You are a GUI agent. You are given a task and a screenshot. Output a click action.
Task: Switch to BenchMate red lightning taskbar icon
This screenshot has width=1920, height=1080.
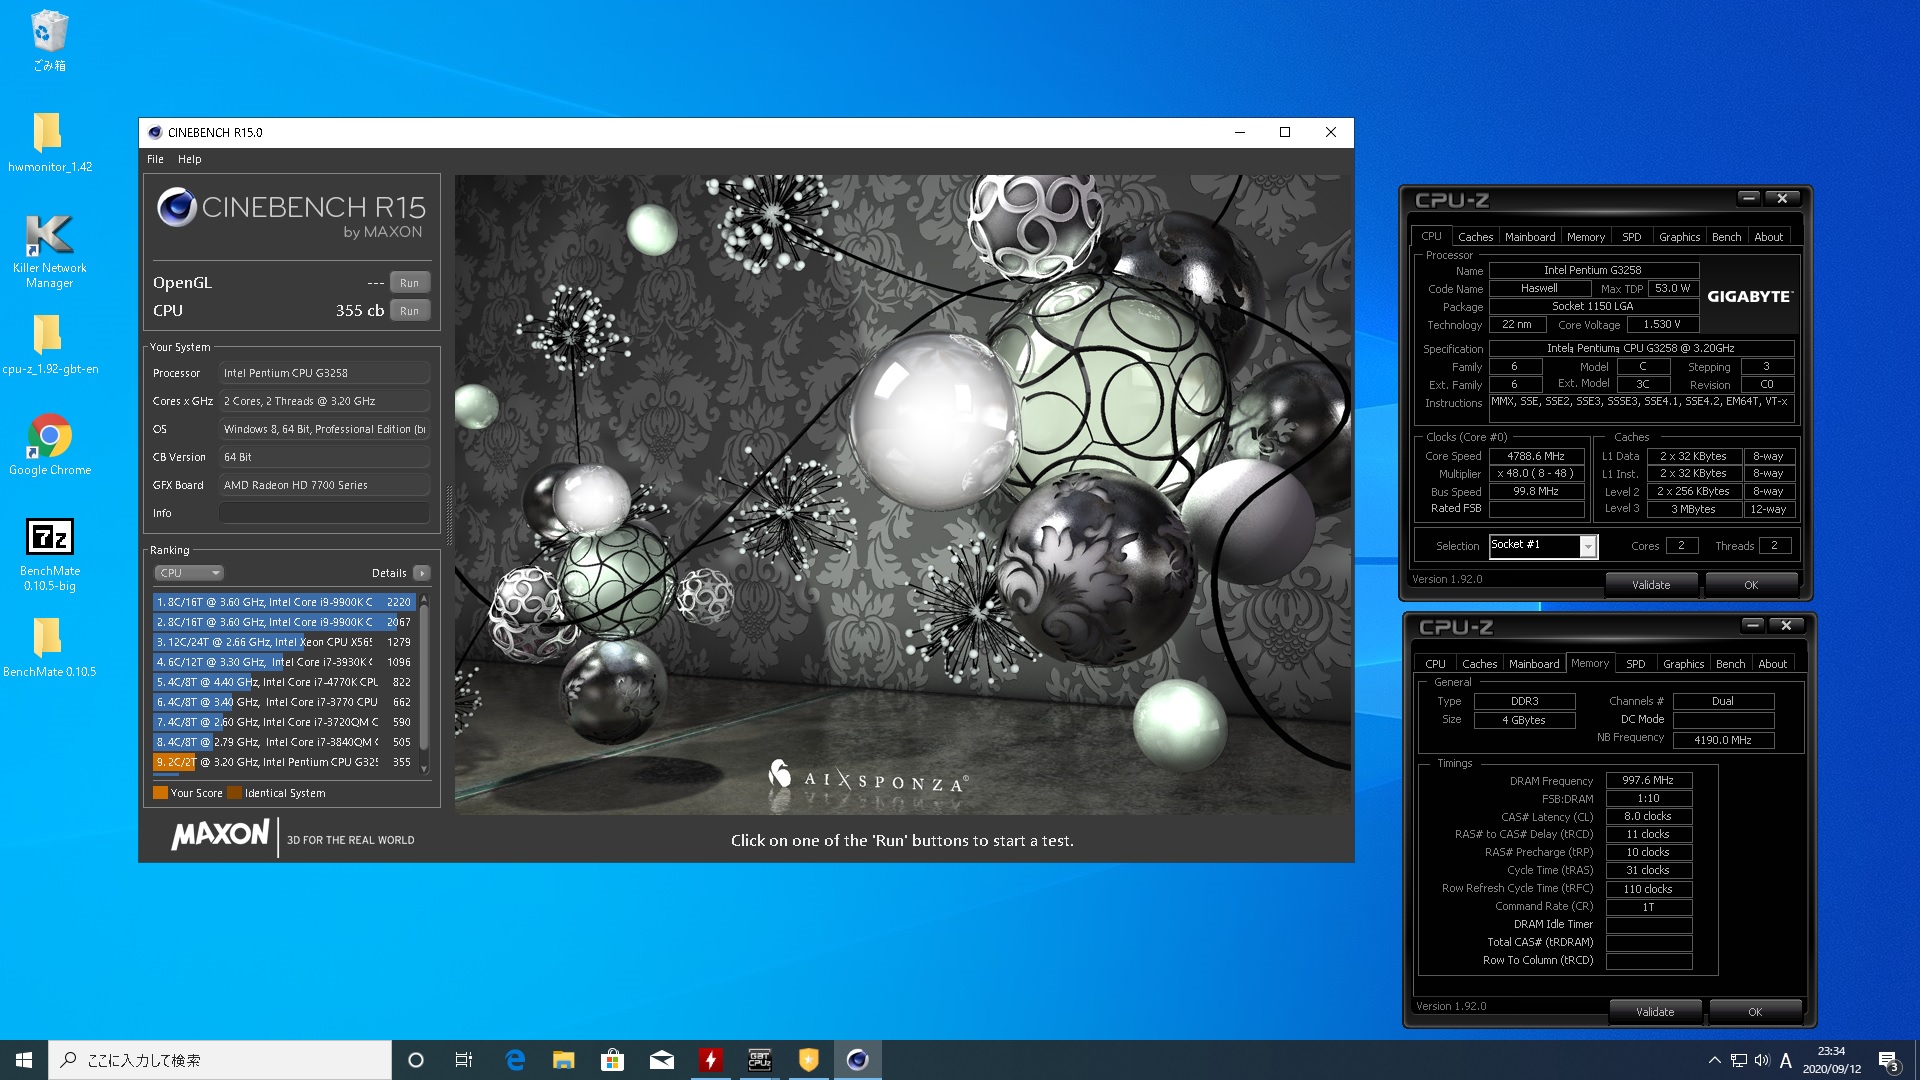[x=710, y=1060]
